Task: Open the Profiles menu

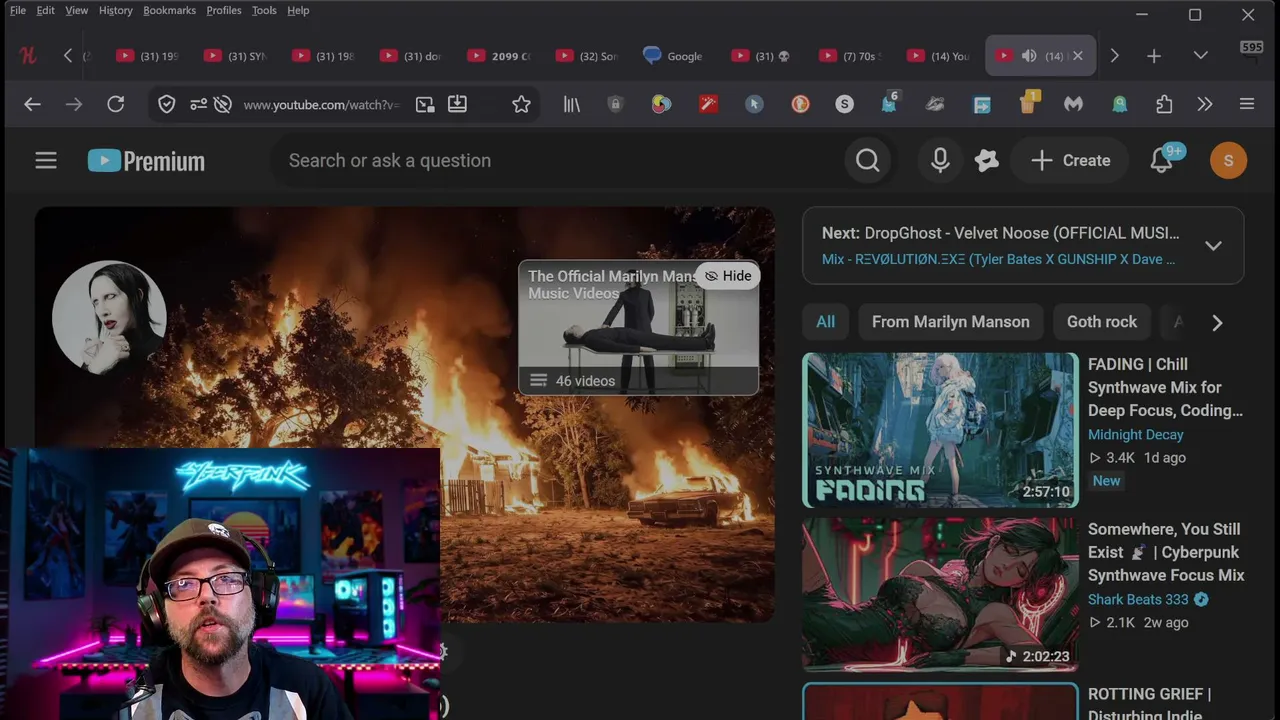Action: tap(224, 10)
